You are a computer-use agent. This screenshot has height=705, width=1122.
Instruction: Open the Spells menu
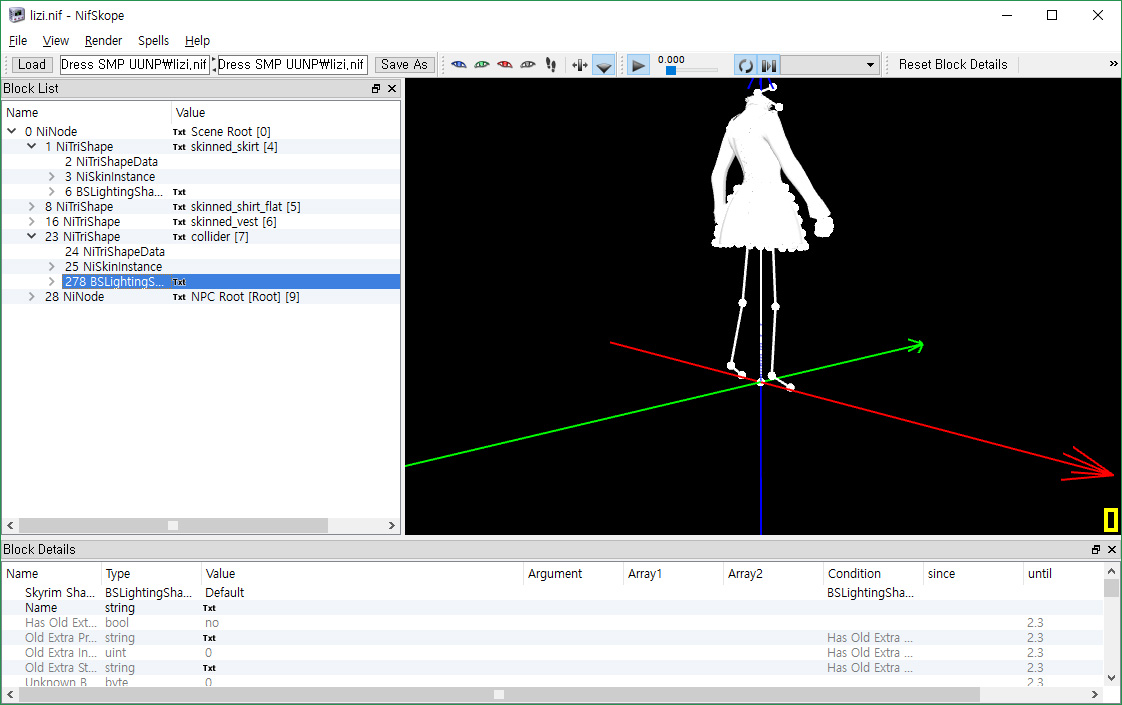point(153,41)
